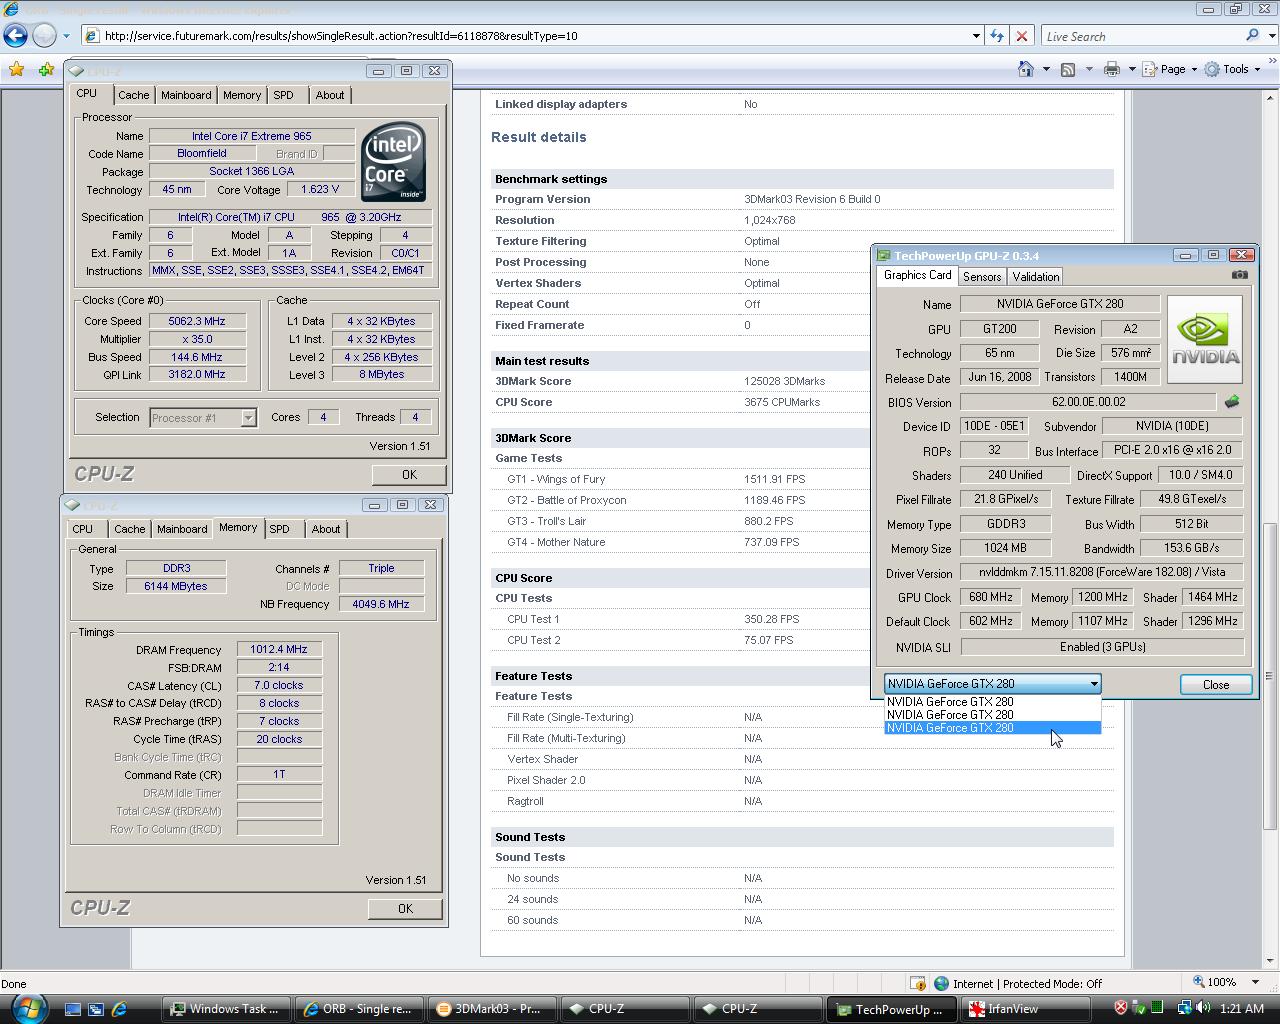This screenshot has width=1280, height=1024.
Task: Open Mainboard tab in lower CPU-Z window
Action: tap(182, 529)
